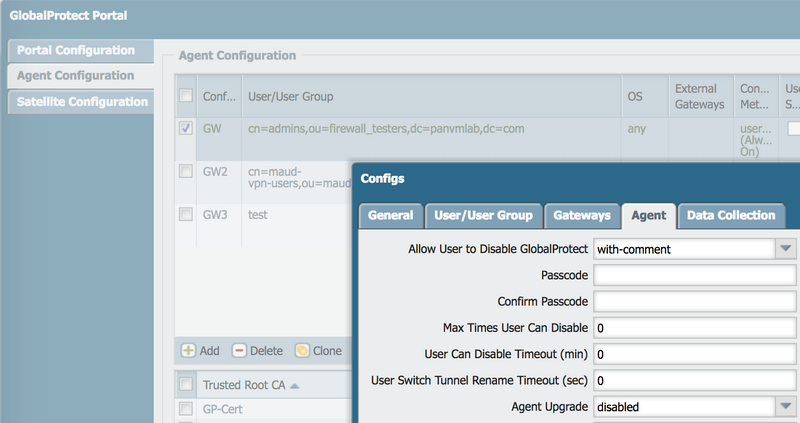Open the Data Collection tab
Screen dimensions: 800x423
pos(730,215)
